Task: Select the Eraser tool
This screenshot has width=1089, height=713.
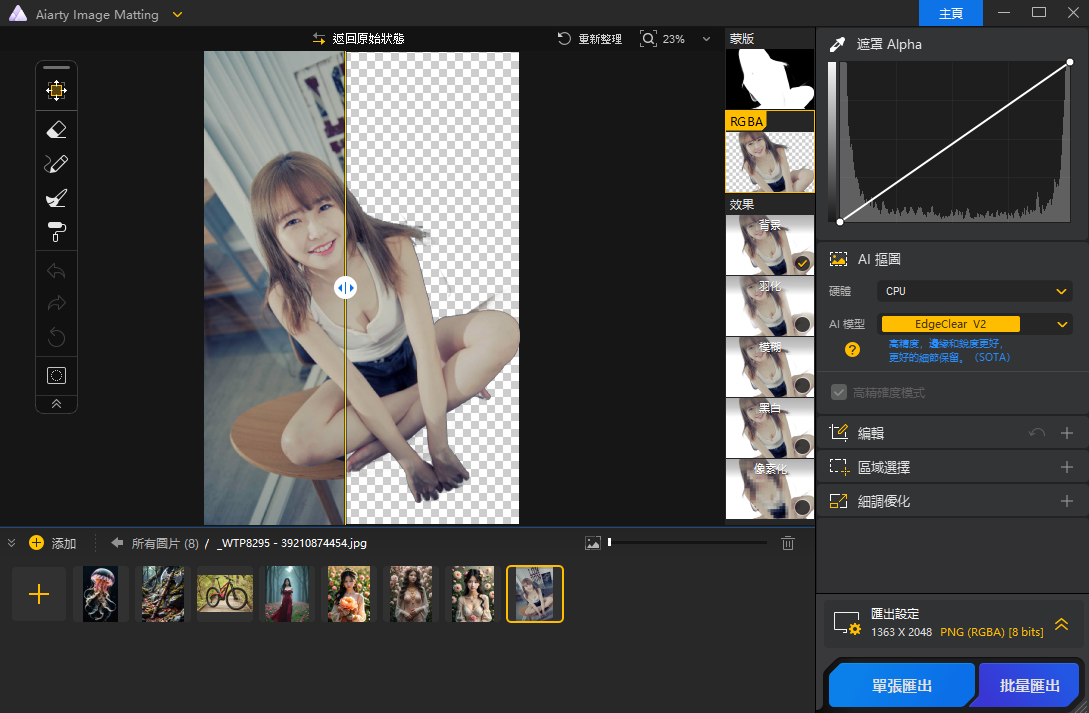Action: pos(56,129)
